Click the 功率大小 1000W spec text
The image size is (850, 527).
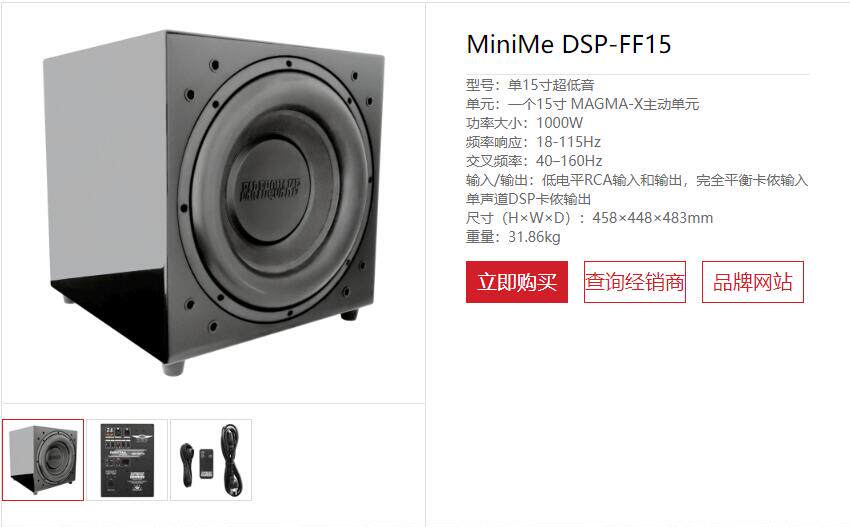[524, 123]
